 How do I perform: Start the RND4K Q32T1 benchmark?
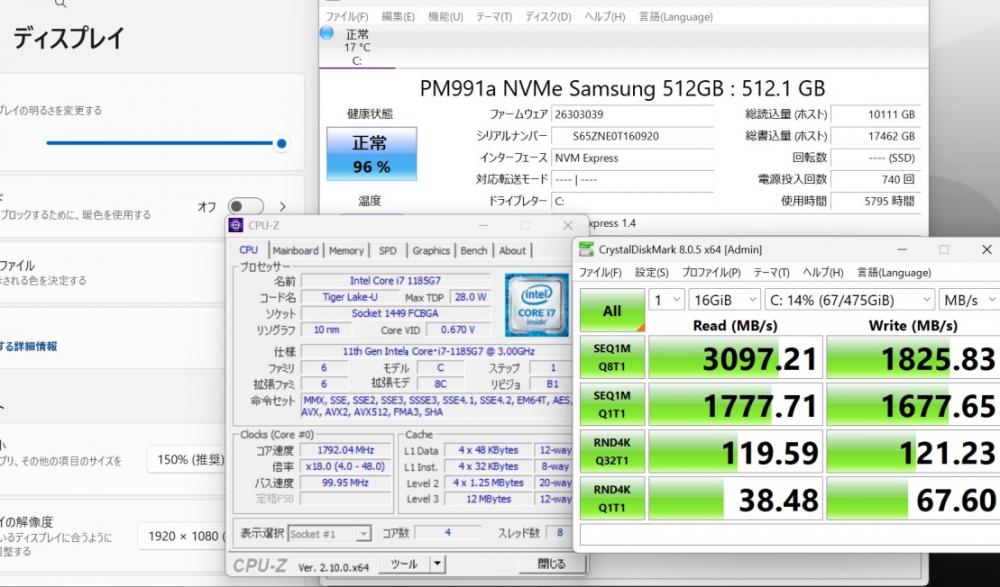pos(612,452)
